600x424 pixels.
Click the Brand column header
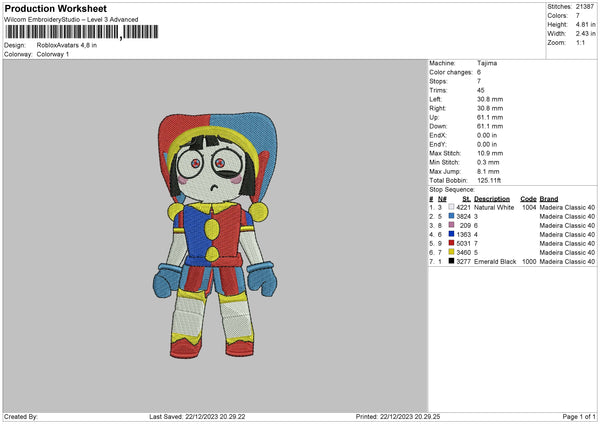549,199
